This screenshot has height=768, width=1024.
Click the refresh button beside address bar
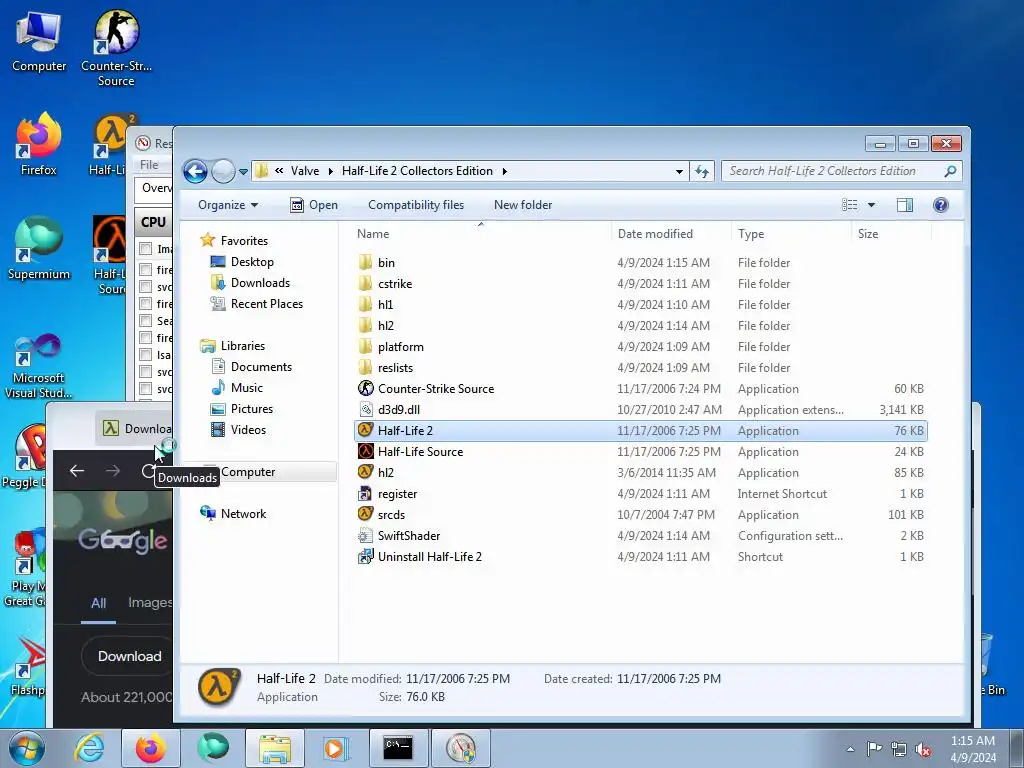pos(702,171)
